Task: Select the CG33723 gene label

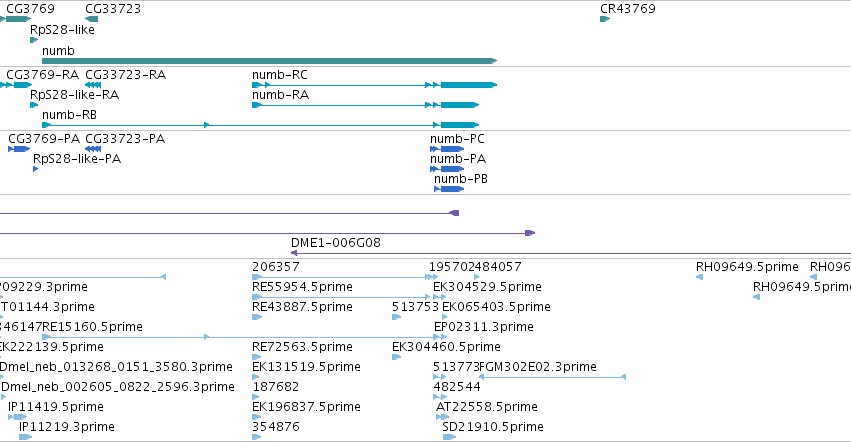Action: point(113,9)
